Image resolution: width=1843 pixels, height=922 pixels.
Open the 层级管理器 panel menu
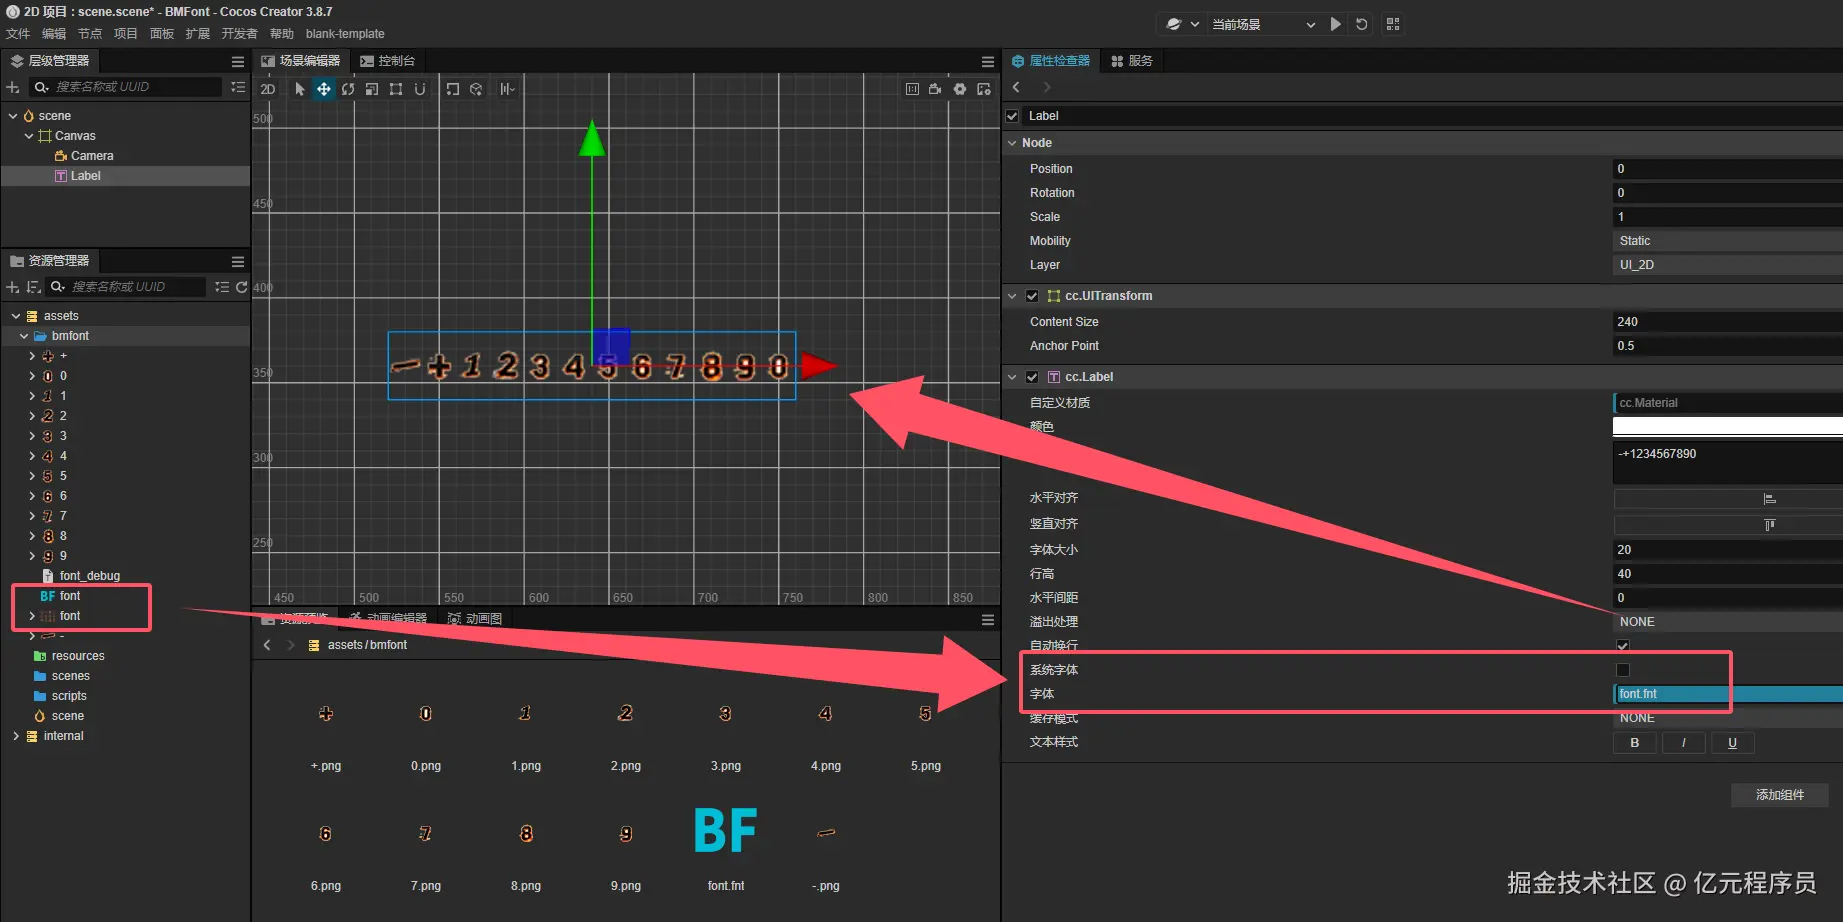[238, 61]
